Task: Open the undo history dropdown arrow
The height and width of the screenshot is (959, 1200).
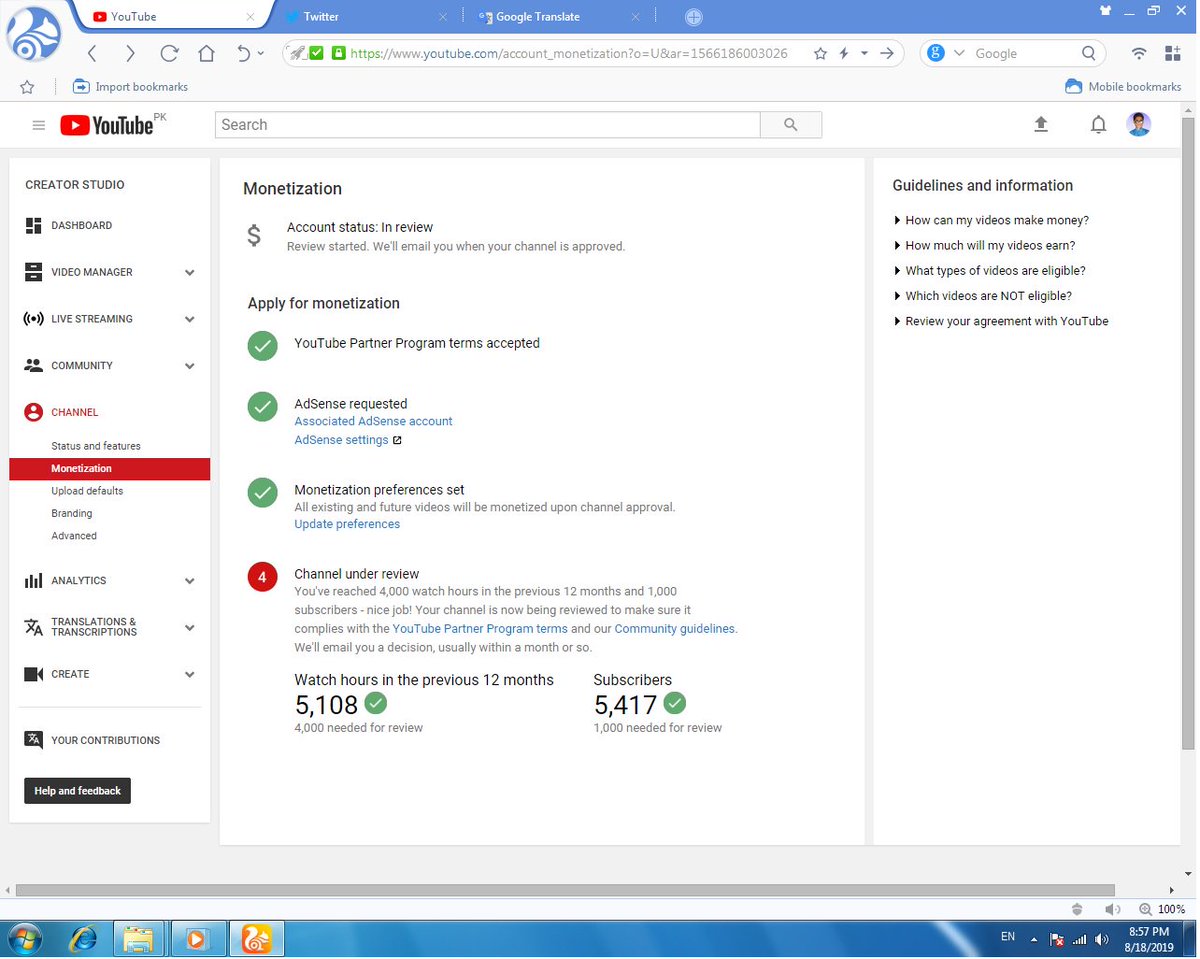Action: pos(261,54)
